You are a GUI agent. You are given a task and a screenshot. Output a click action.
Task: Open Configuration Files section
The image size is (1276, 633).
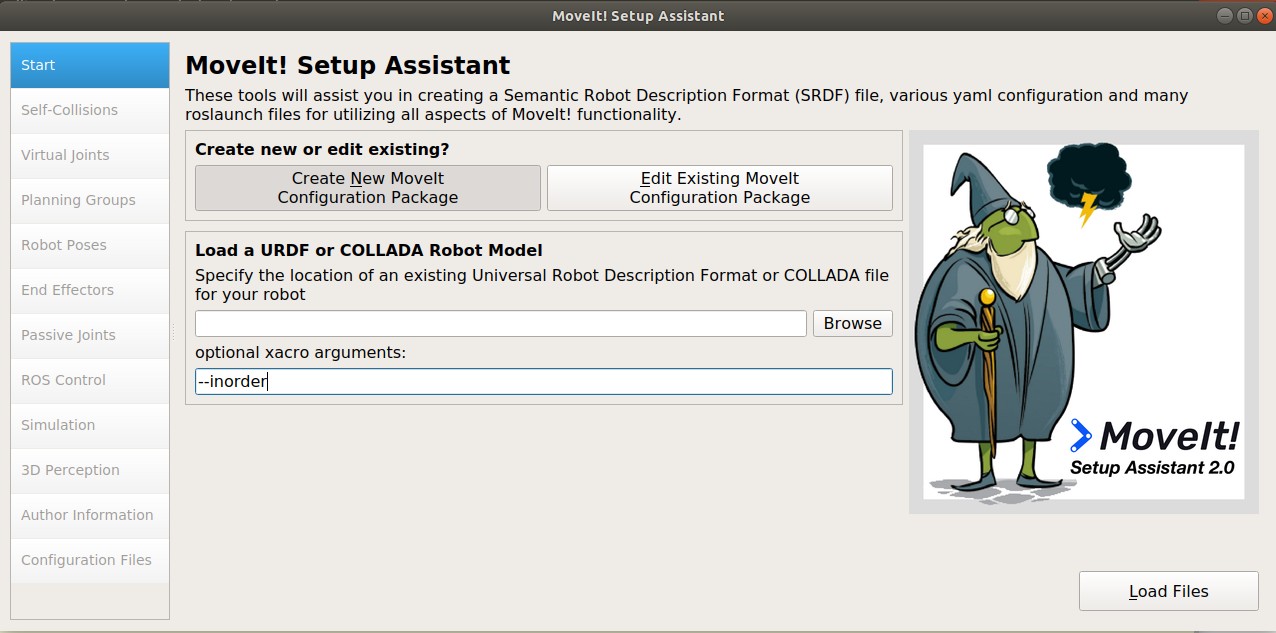click(x=90, y=560)
